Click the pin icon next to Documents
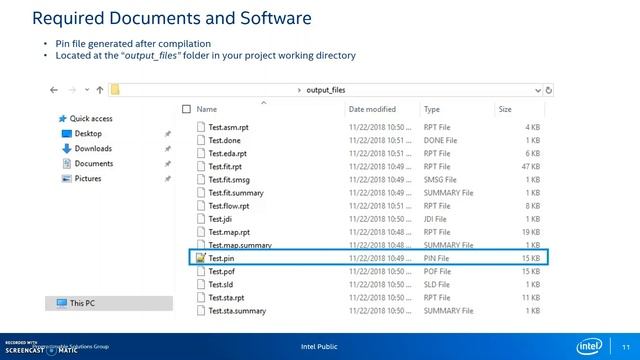Screen dimensions: 640x360 pos(167,164)
